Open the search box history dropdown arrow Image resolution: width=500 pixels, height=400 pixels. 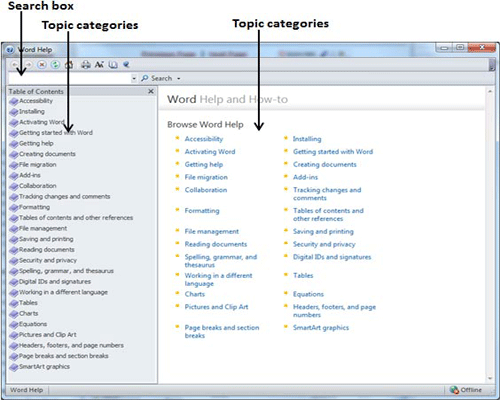tap(134, 79)
